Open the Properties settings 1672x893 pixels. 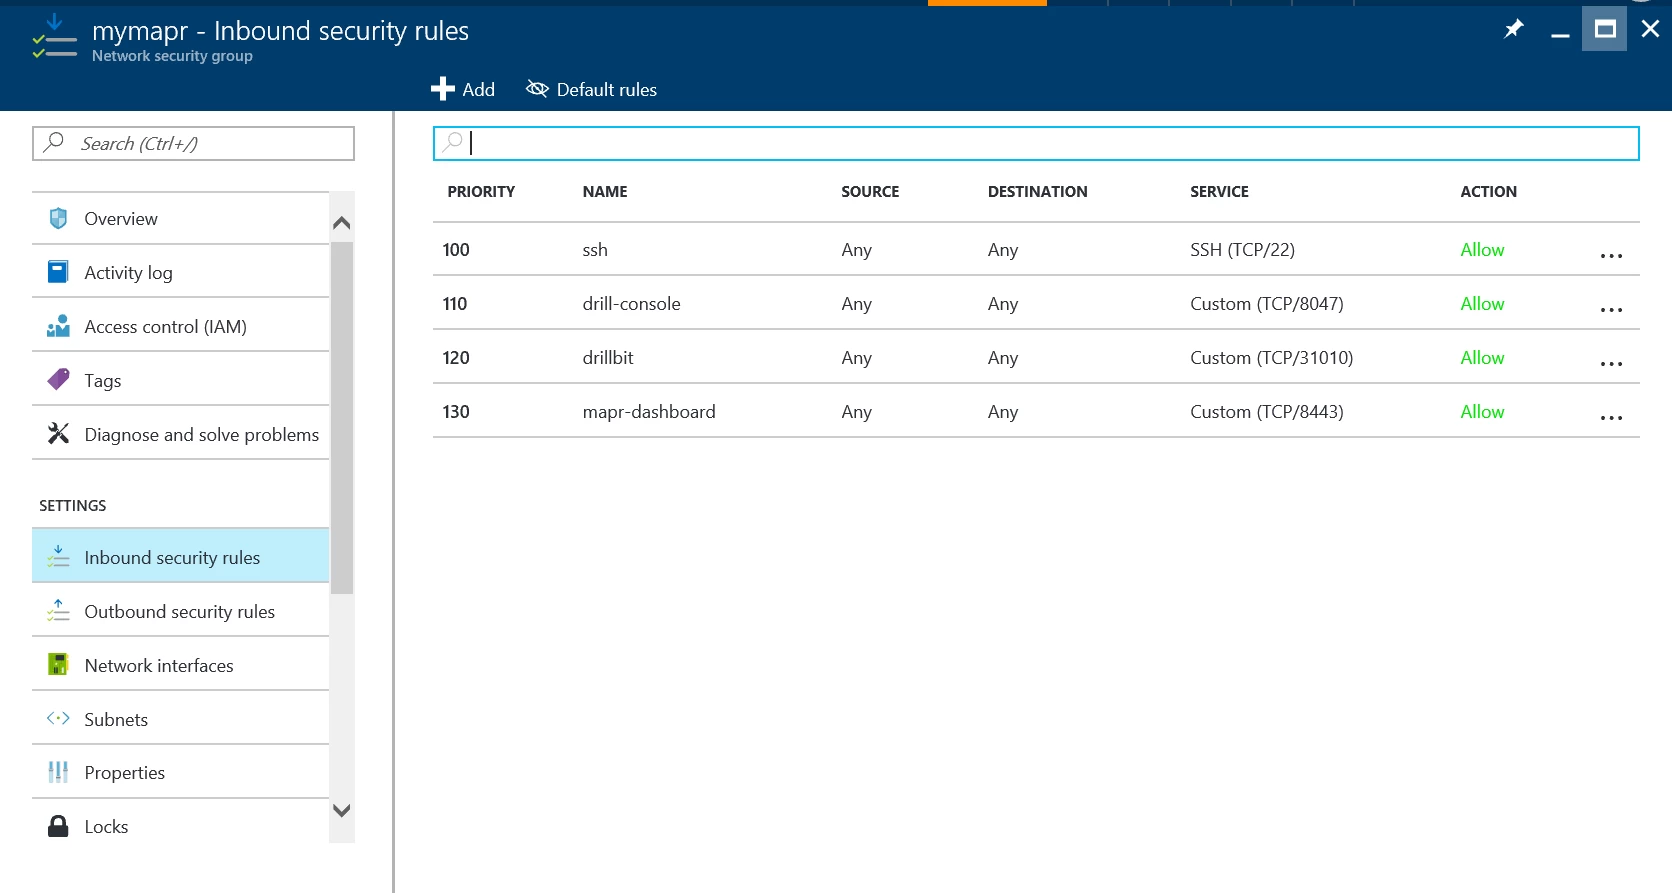coord(180,772)
